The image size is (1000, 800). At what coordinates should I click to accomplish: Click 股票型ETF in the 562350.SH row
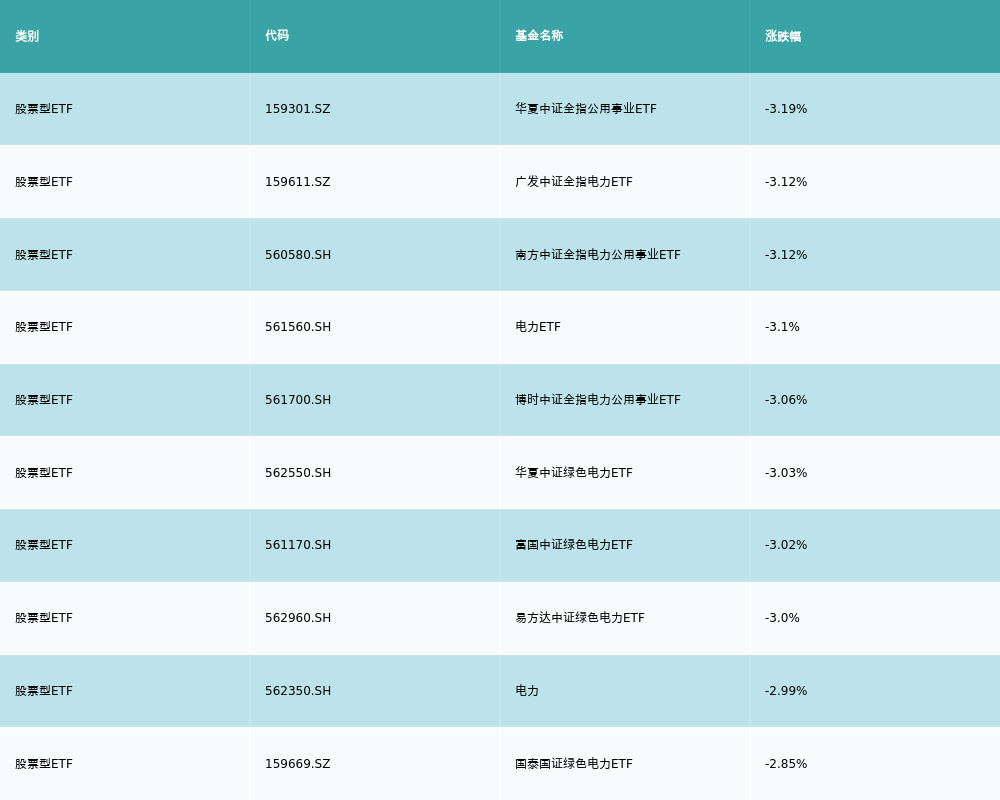click(x=44, y=691)
